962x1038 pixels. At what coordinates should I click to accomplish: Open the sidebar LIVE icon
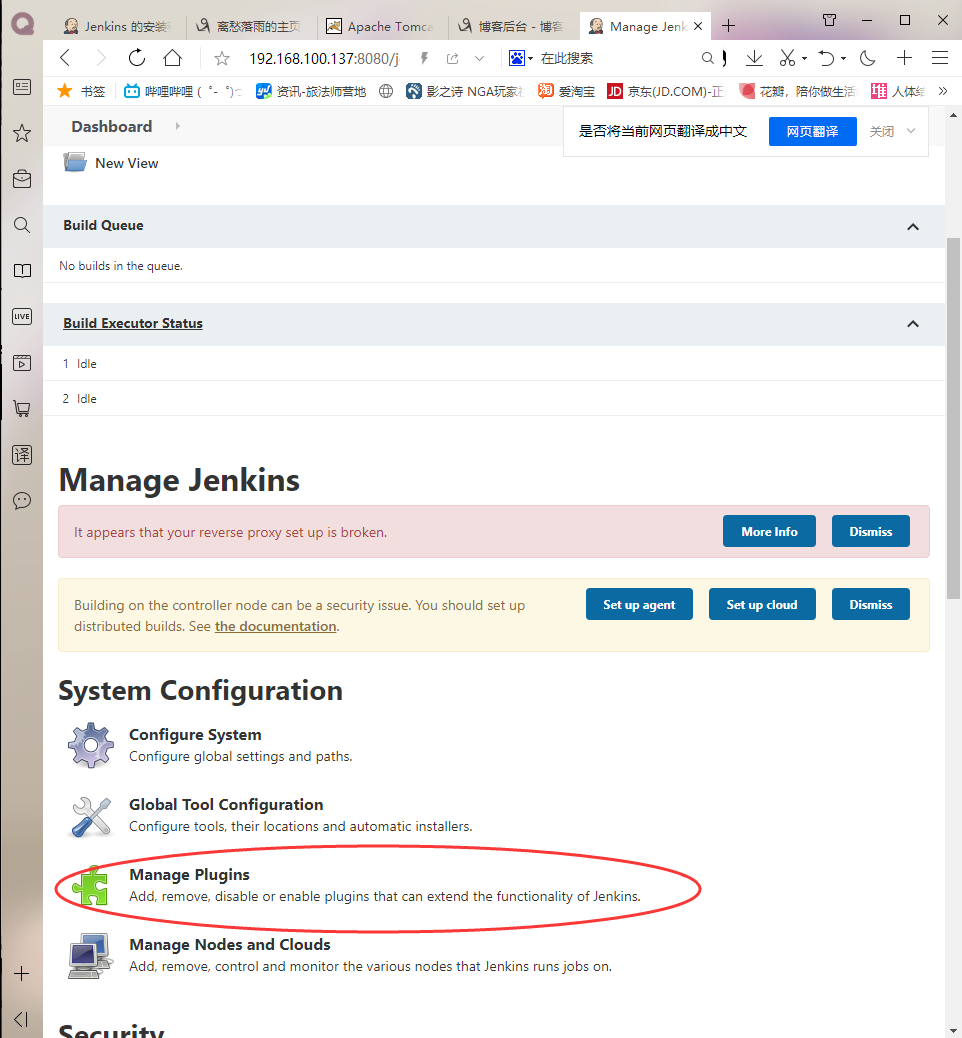(22, 316)
